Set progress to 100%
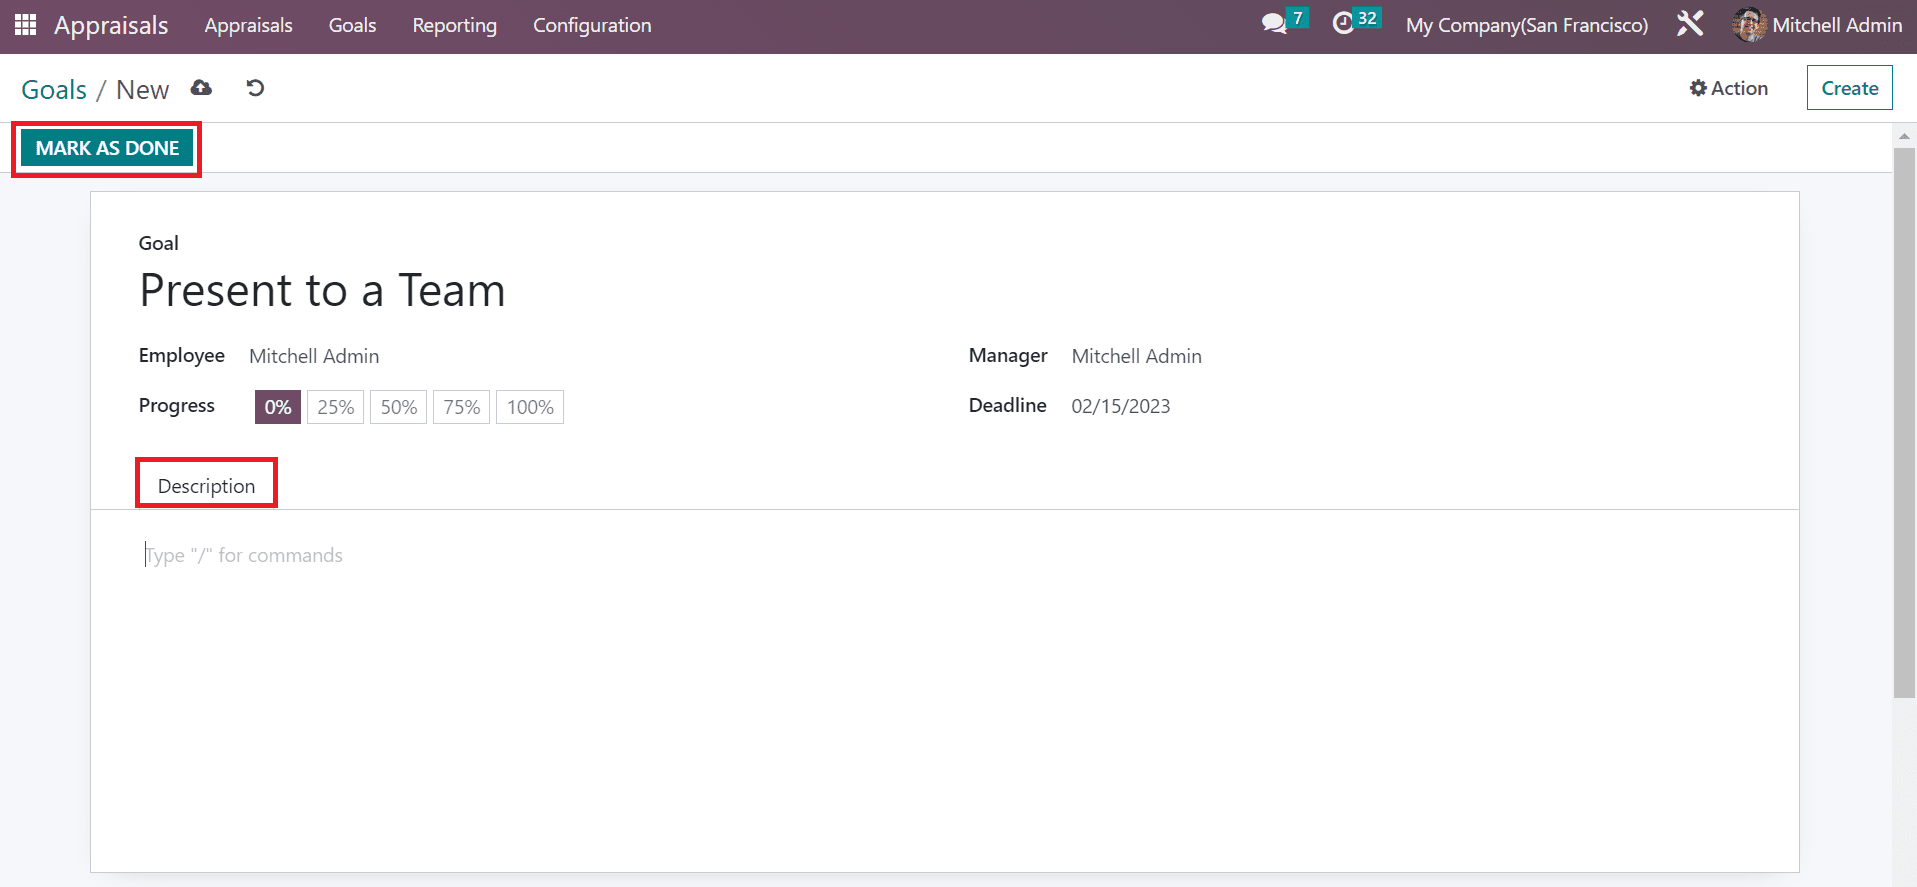Viewport: 1917px width, 887px height. click(x=530, y=407)
